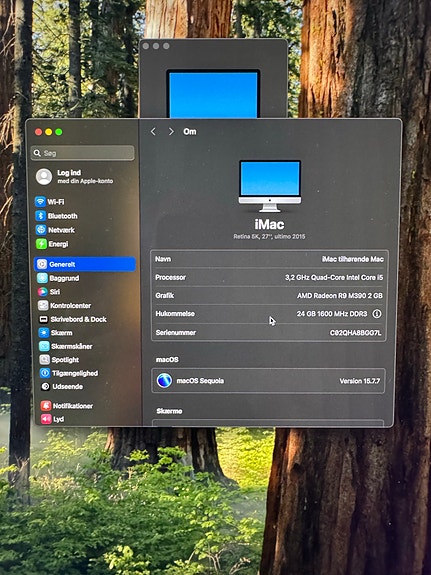431x575 pixels.
Task: Select the Bluetooth icon in sidebar
Action: click(40, 216)
